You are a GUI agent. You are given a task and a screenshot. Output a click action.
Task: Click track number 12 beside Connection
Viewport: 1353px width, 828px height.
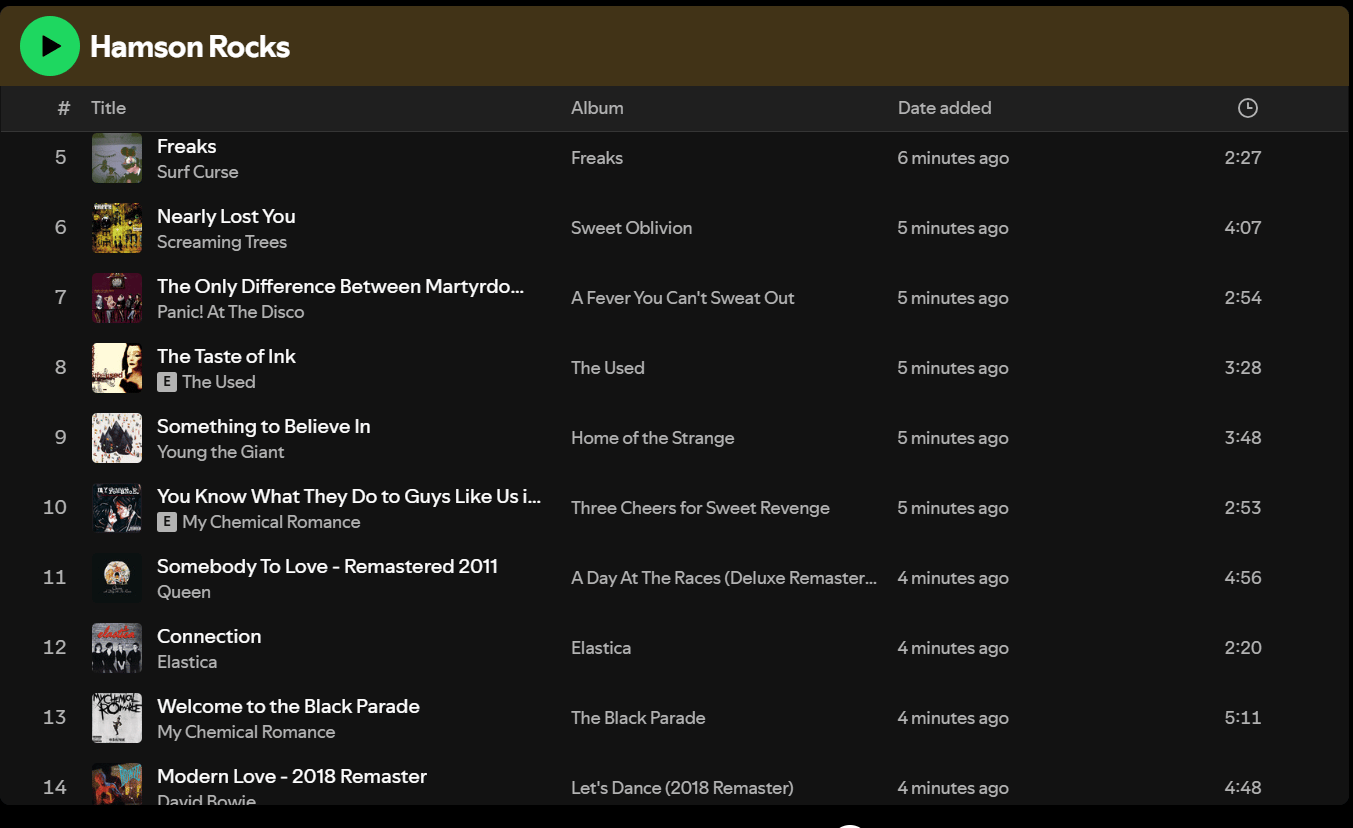click(55, 648)
